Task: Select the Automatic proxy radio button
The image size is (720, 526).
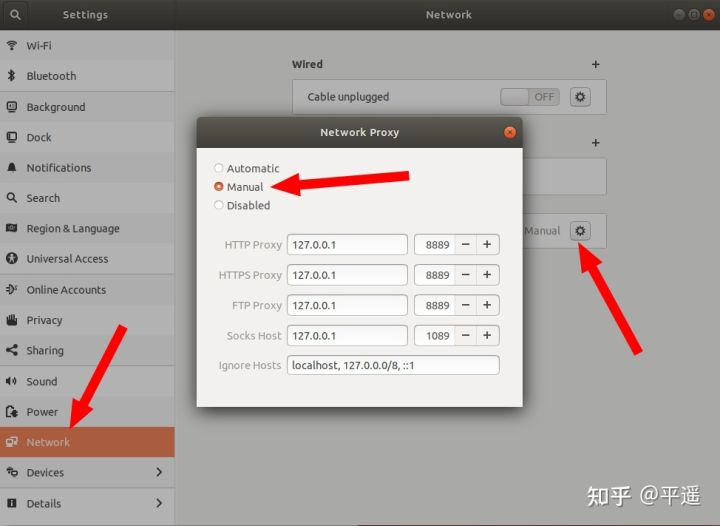Action: pos(219,168)
